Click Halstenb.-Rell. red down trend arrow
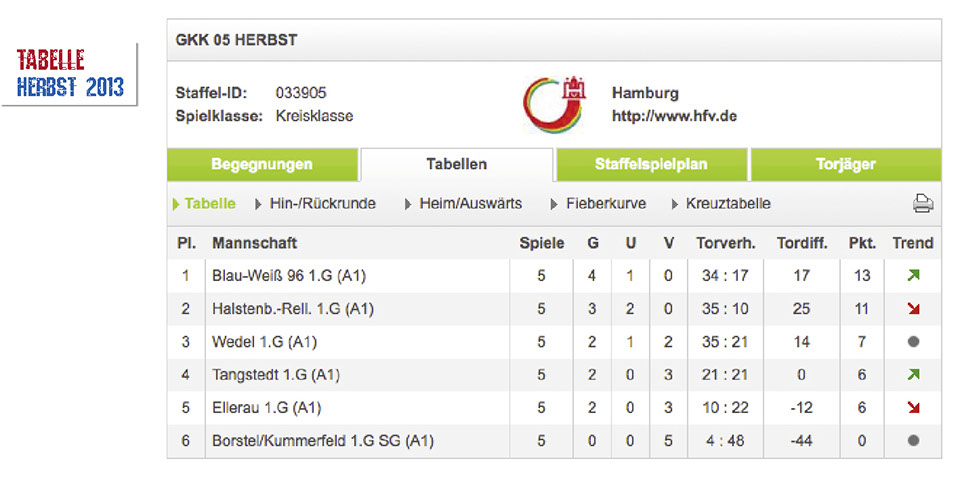Viewport: 960px width, 480px height. 912,309
